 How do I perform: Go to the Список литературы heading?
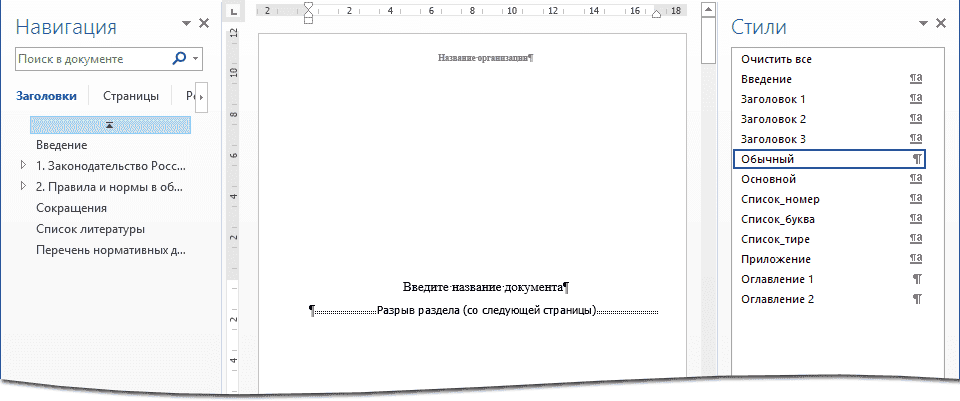[90, 229]
